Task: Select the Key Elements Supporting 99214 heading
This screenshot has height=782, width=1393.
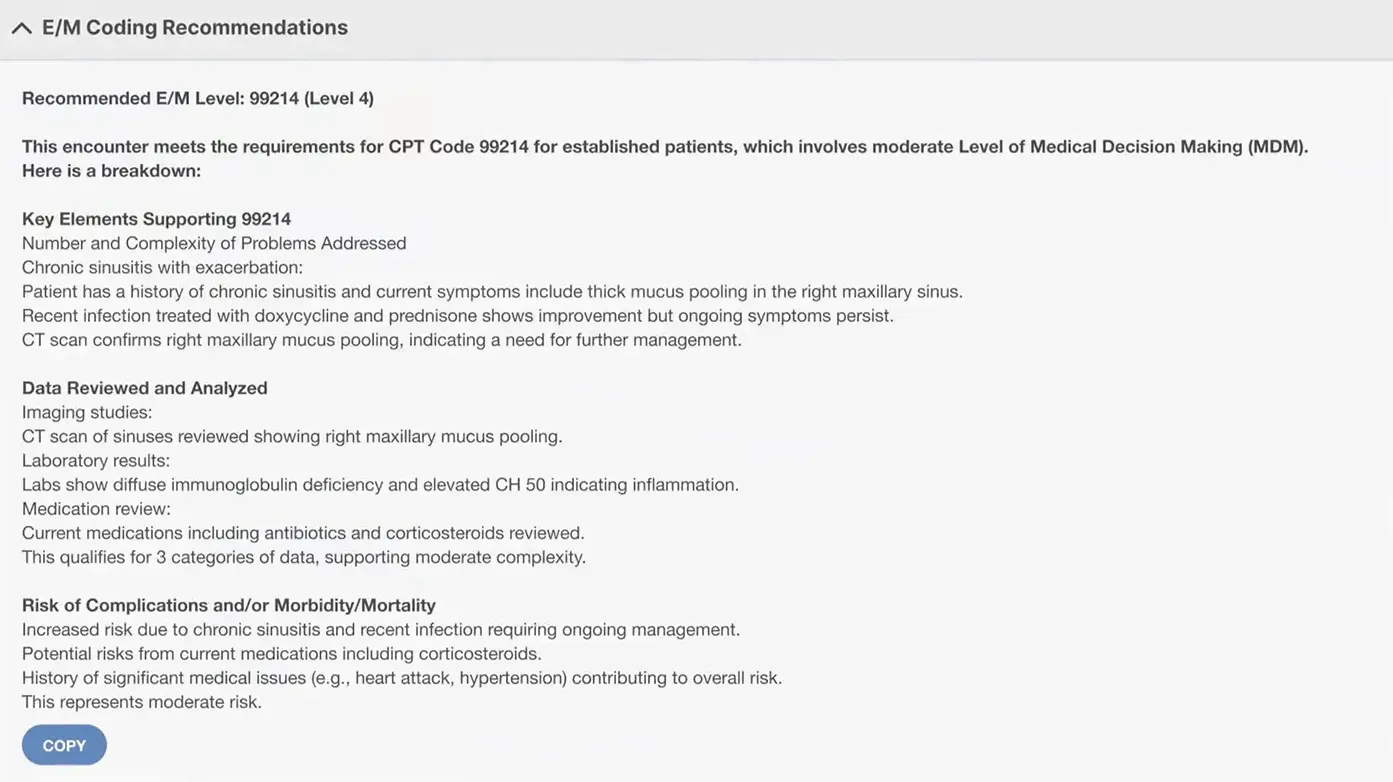Action: pos(156,219)
